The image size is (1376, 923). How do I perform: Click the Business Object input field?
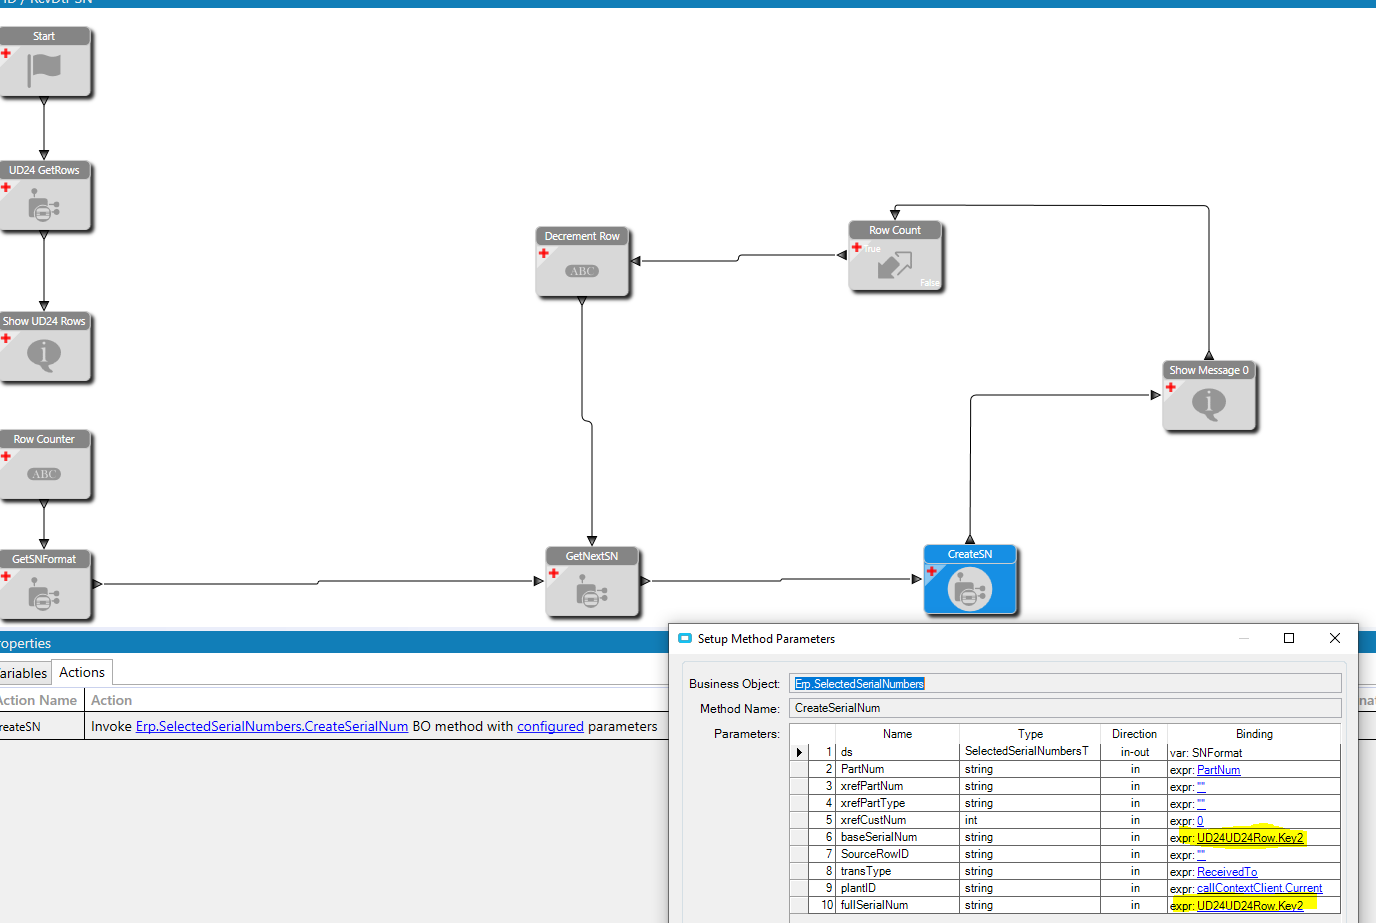tap(1065, 683)
